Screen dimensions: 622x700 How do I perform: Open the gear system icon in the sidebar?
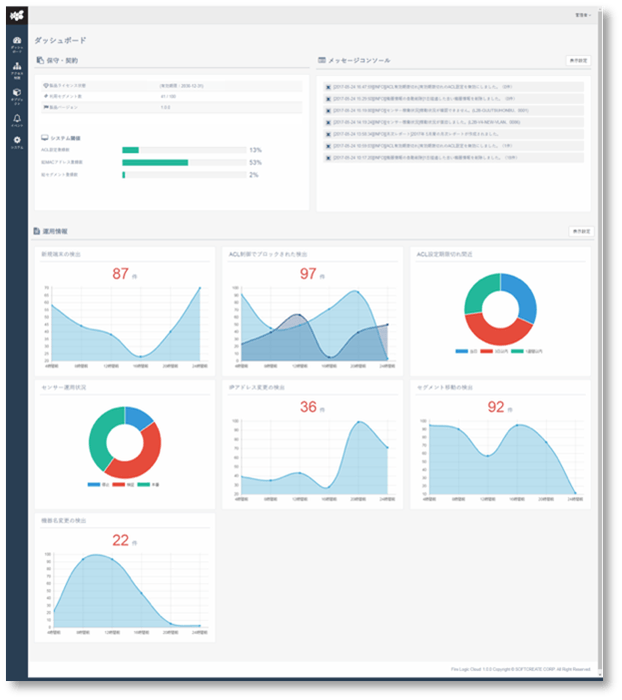(x=16, y=141)
